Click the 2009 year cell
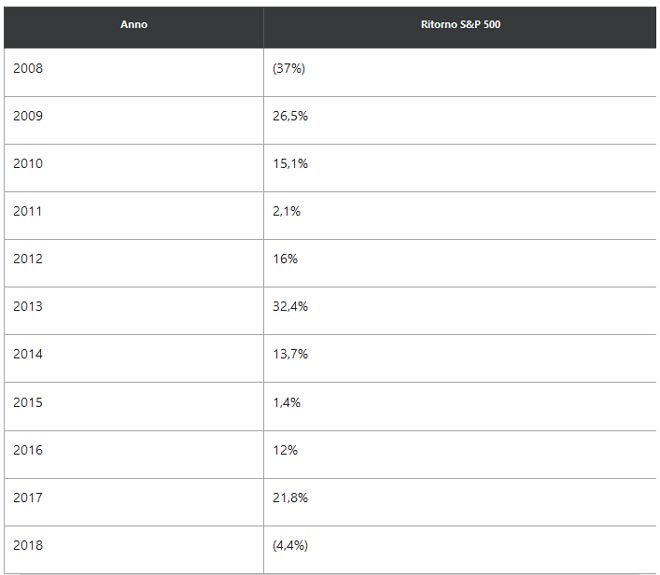This screenshot has height=575, width=660. pos(28,116)
